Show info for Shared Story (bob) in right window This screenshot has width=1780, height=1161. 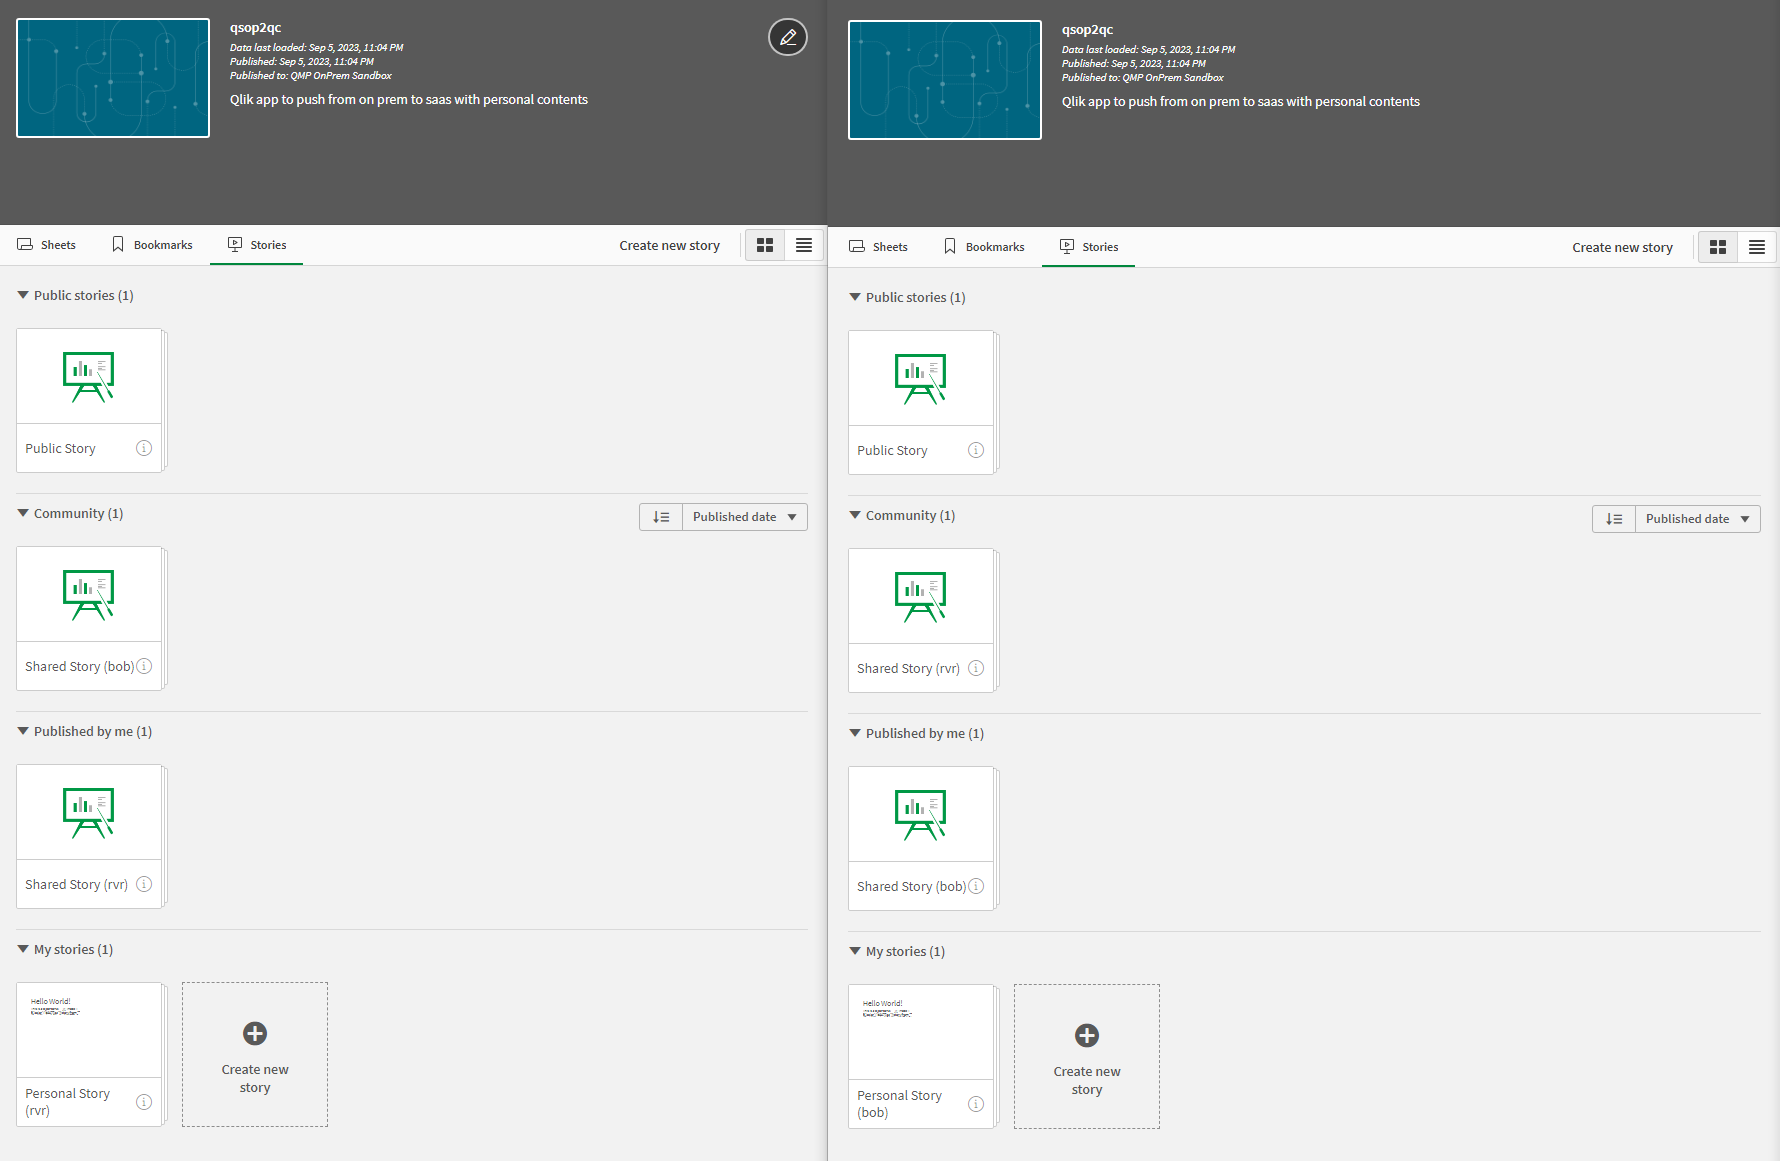(x=976, y=886)
